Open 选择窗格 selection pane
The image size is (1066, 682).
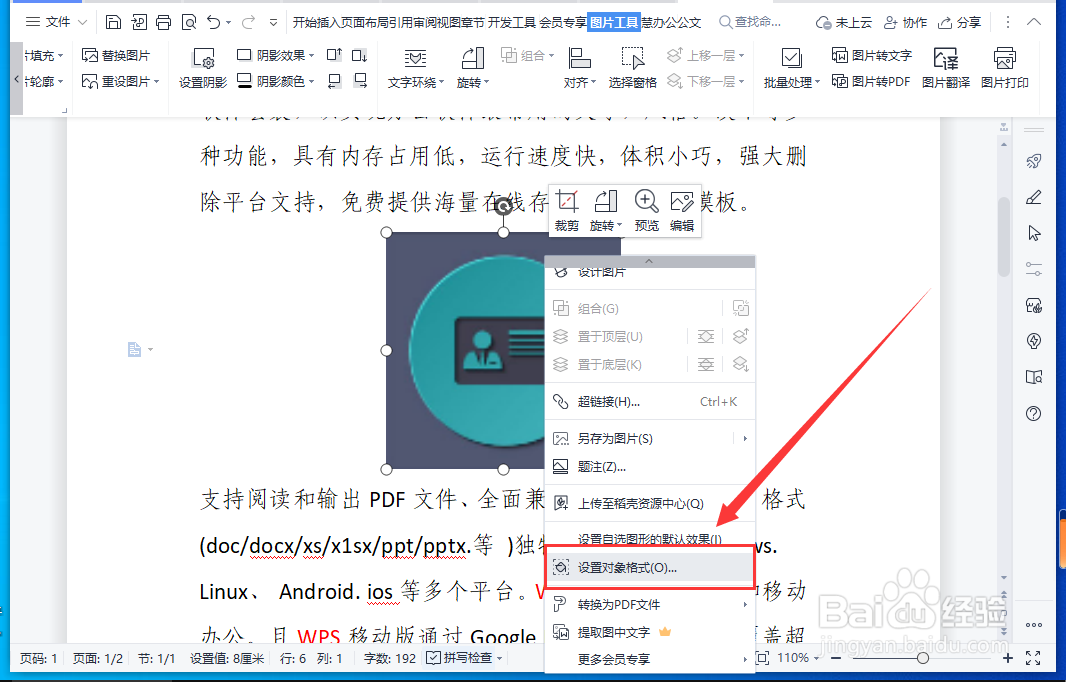632,68
